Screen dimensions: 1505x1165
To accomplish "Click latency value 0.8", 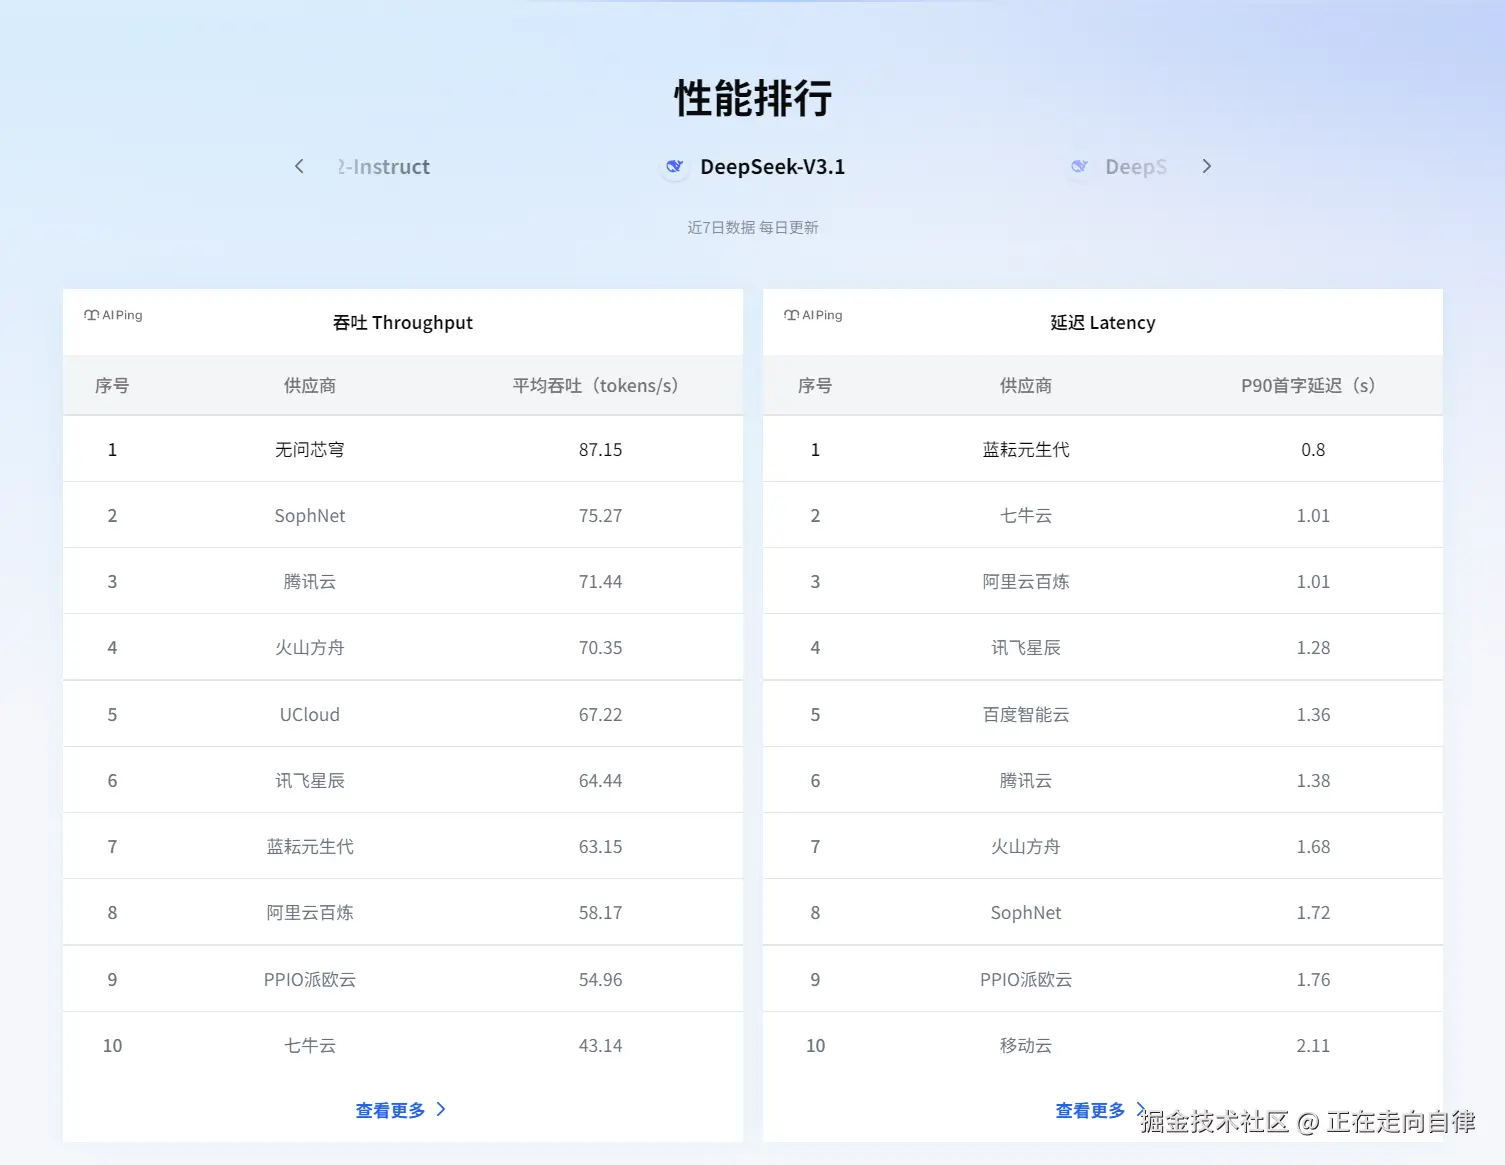I will (x=1313, y=450).
